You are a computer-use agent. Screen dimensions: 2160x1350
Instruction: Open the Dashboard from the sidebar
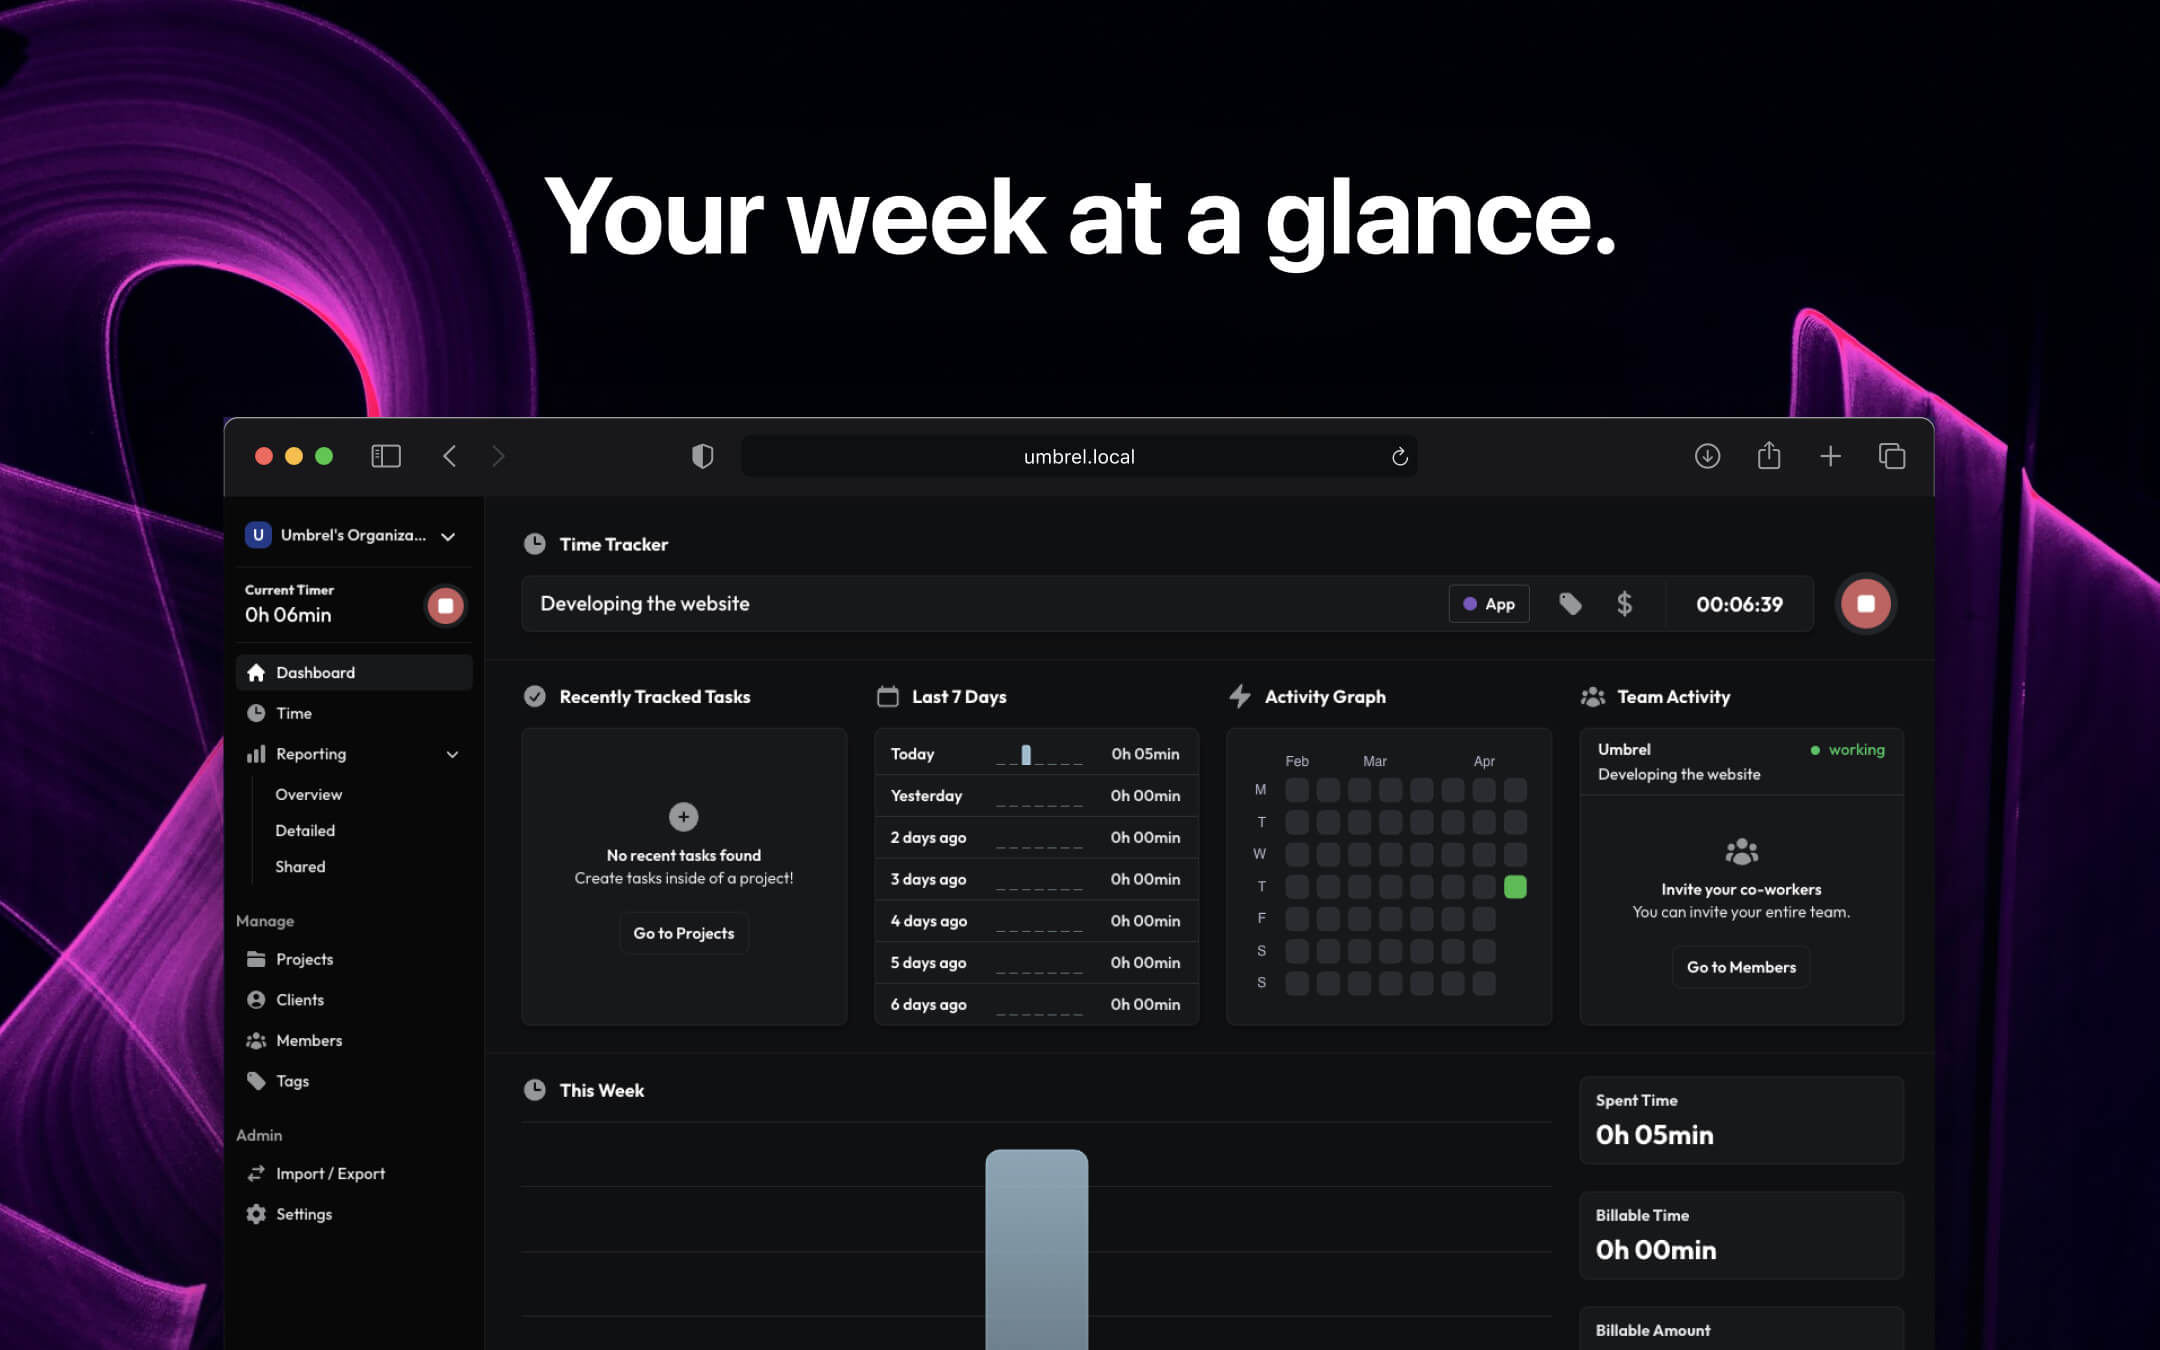point(315,672)
